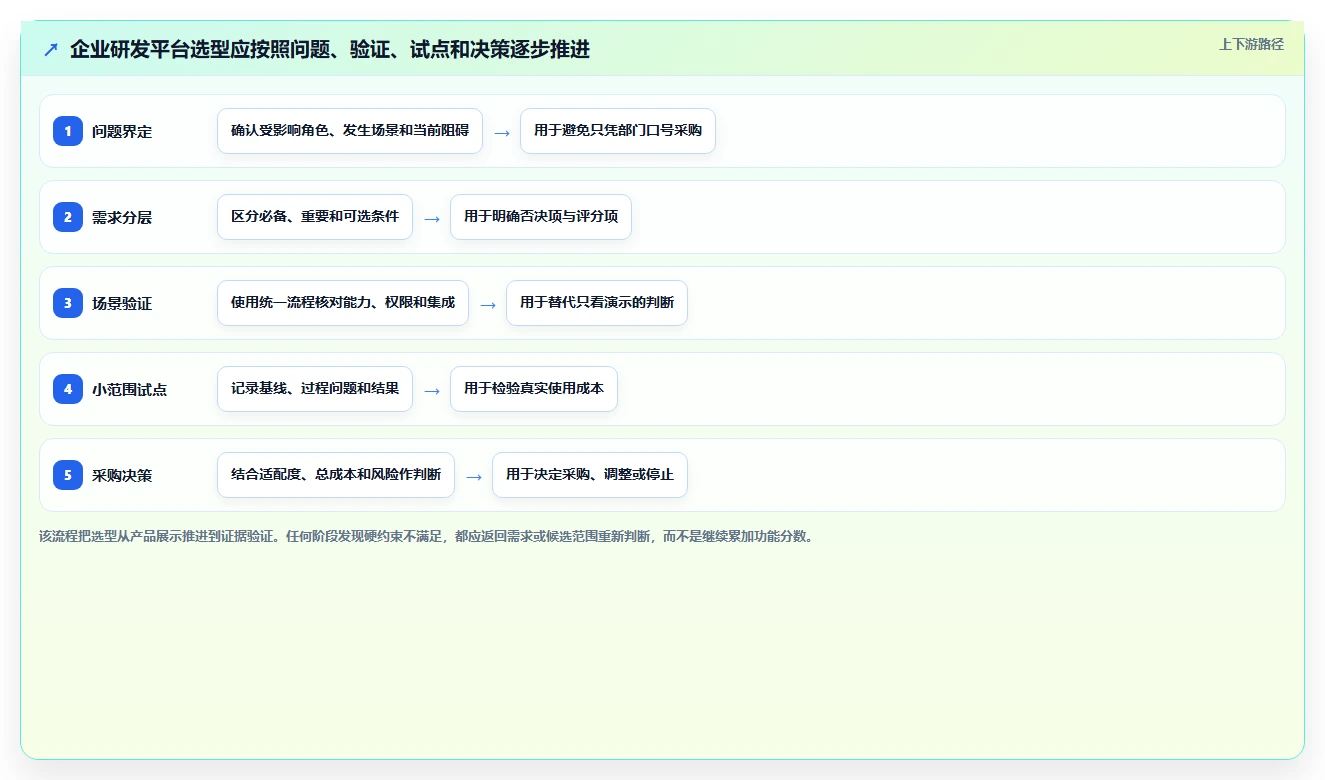Select step number 3 badge
This screenshot has height=780, width=1325.
click(68, 303)
